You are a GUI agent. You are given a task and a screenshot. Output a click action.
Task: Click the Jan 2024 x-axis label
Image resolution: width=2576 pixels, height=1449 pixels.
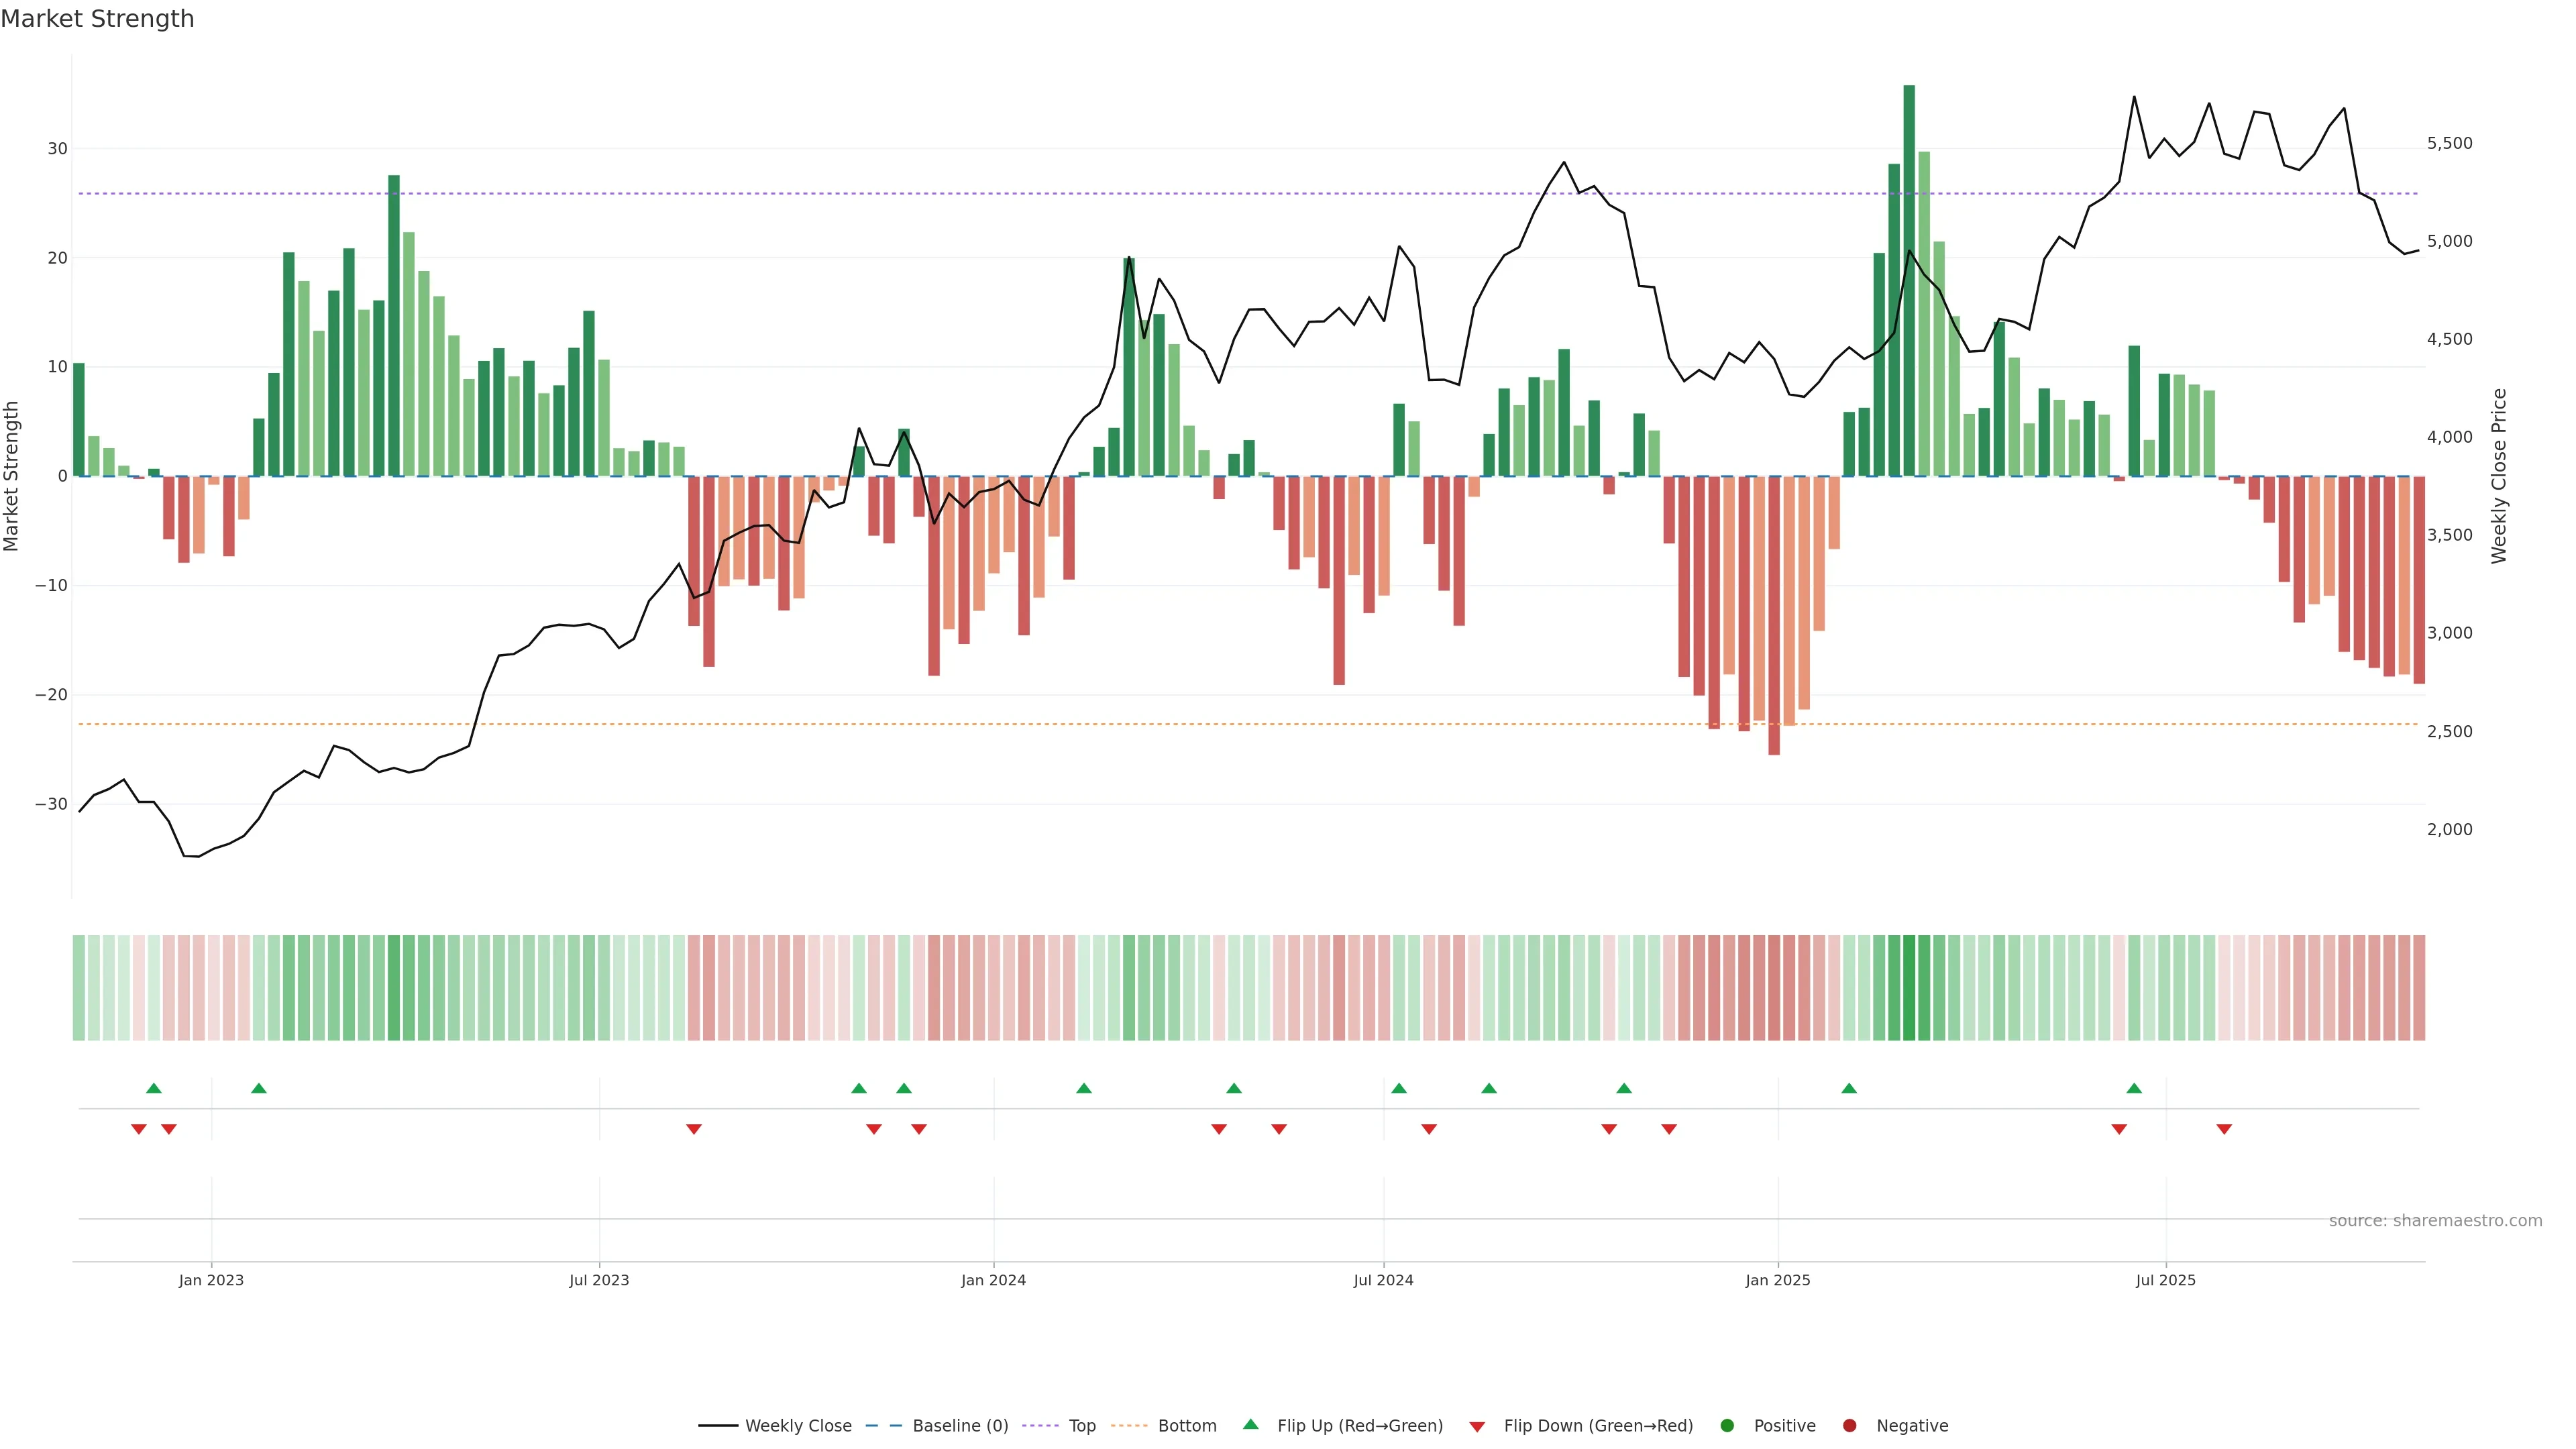click(x=993, y=1280)
